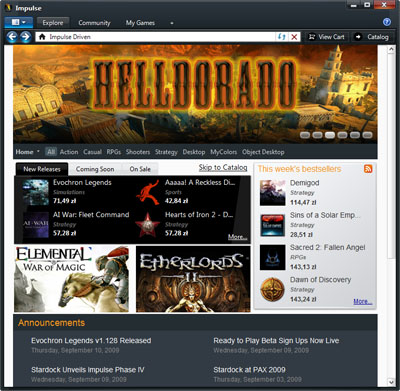This screenshot has width=400, height=391.
Task: Follow the Skip to Catalog link
Action: pyautogui.click(x=223, y=167)
